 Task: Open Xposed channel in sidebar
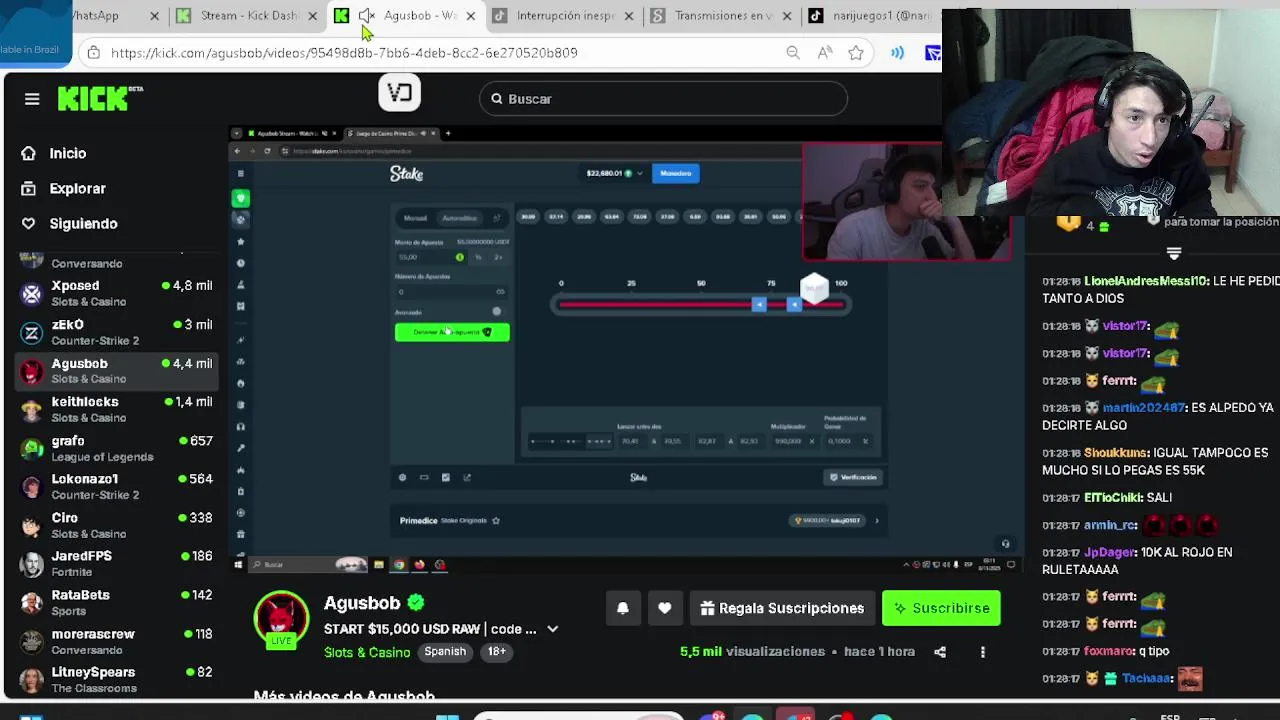[x=117, y=293]
